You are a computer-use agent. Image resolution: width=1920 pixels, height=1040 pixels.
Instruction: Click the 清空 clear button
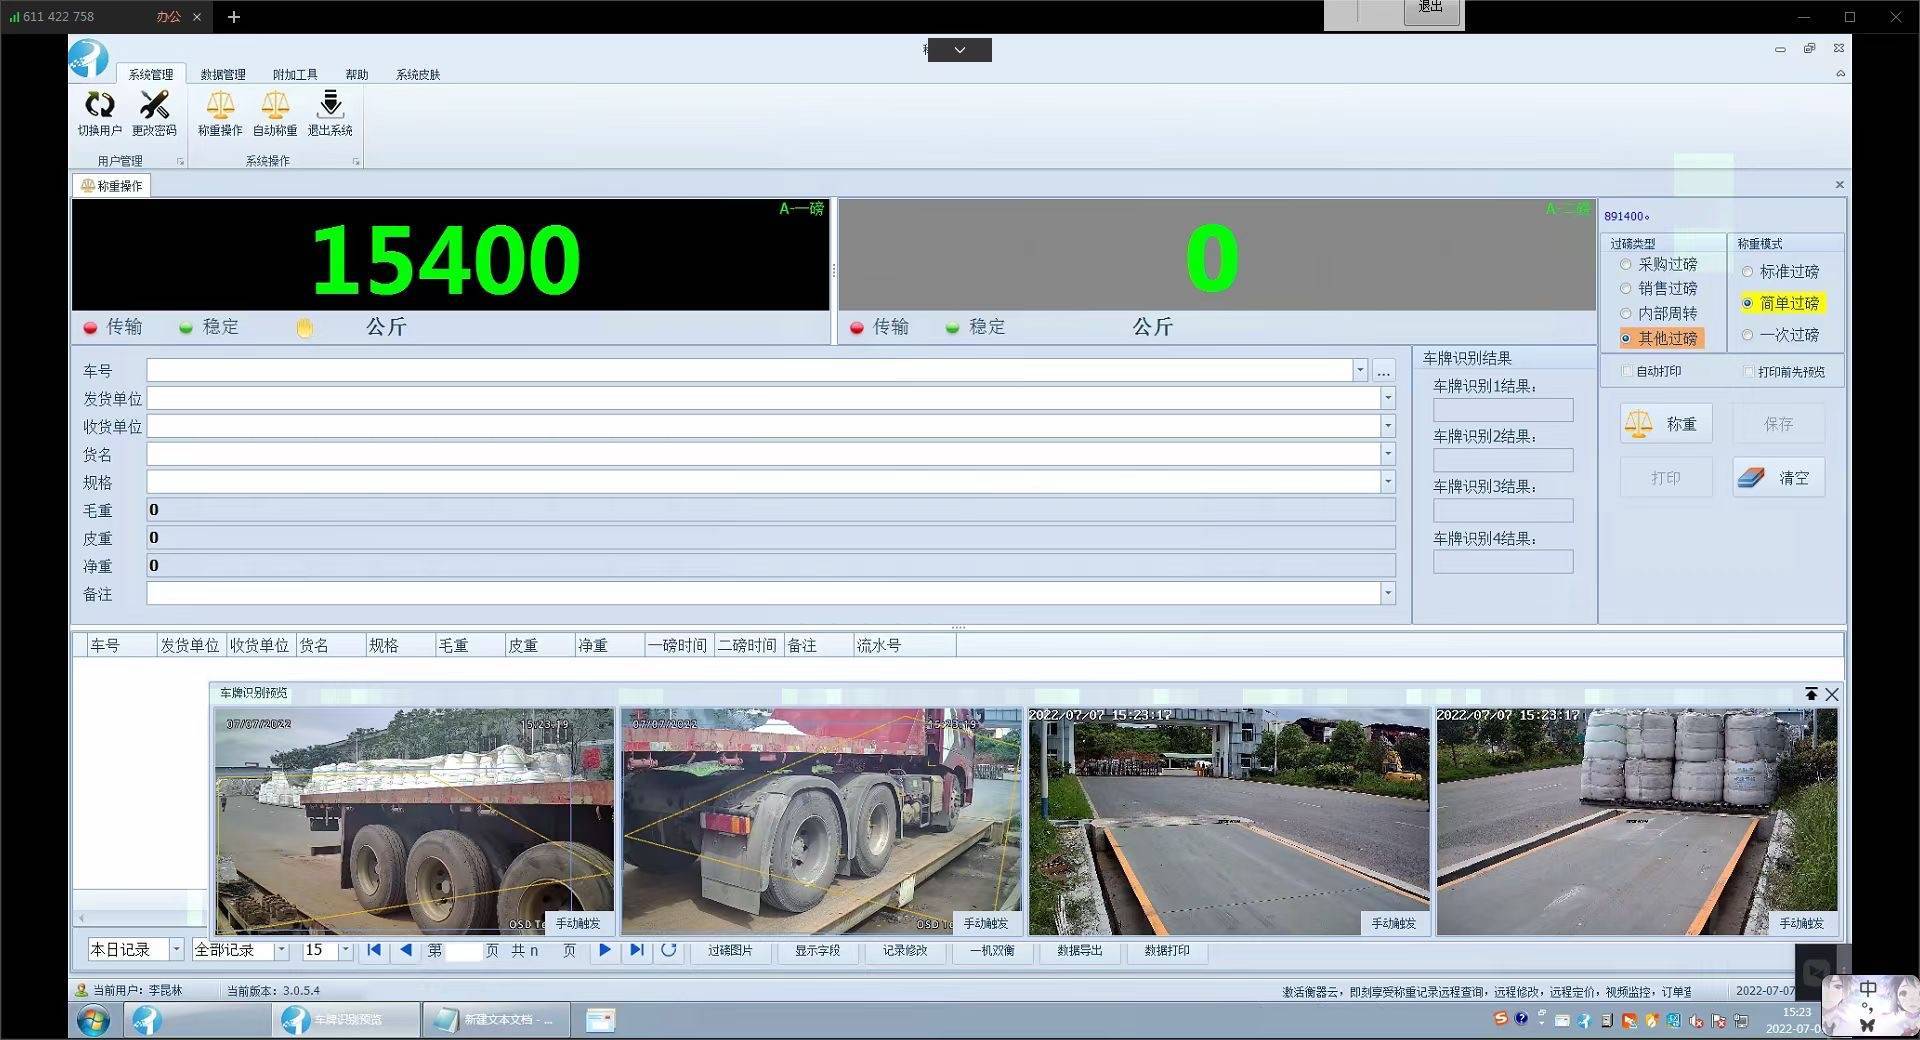coord(1778,478)
